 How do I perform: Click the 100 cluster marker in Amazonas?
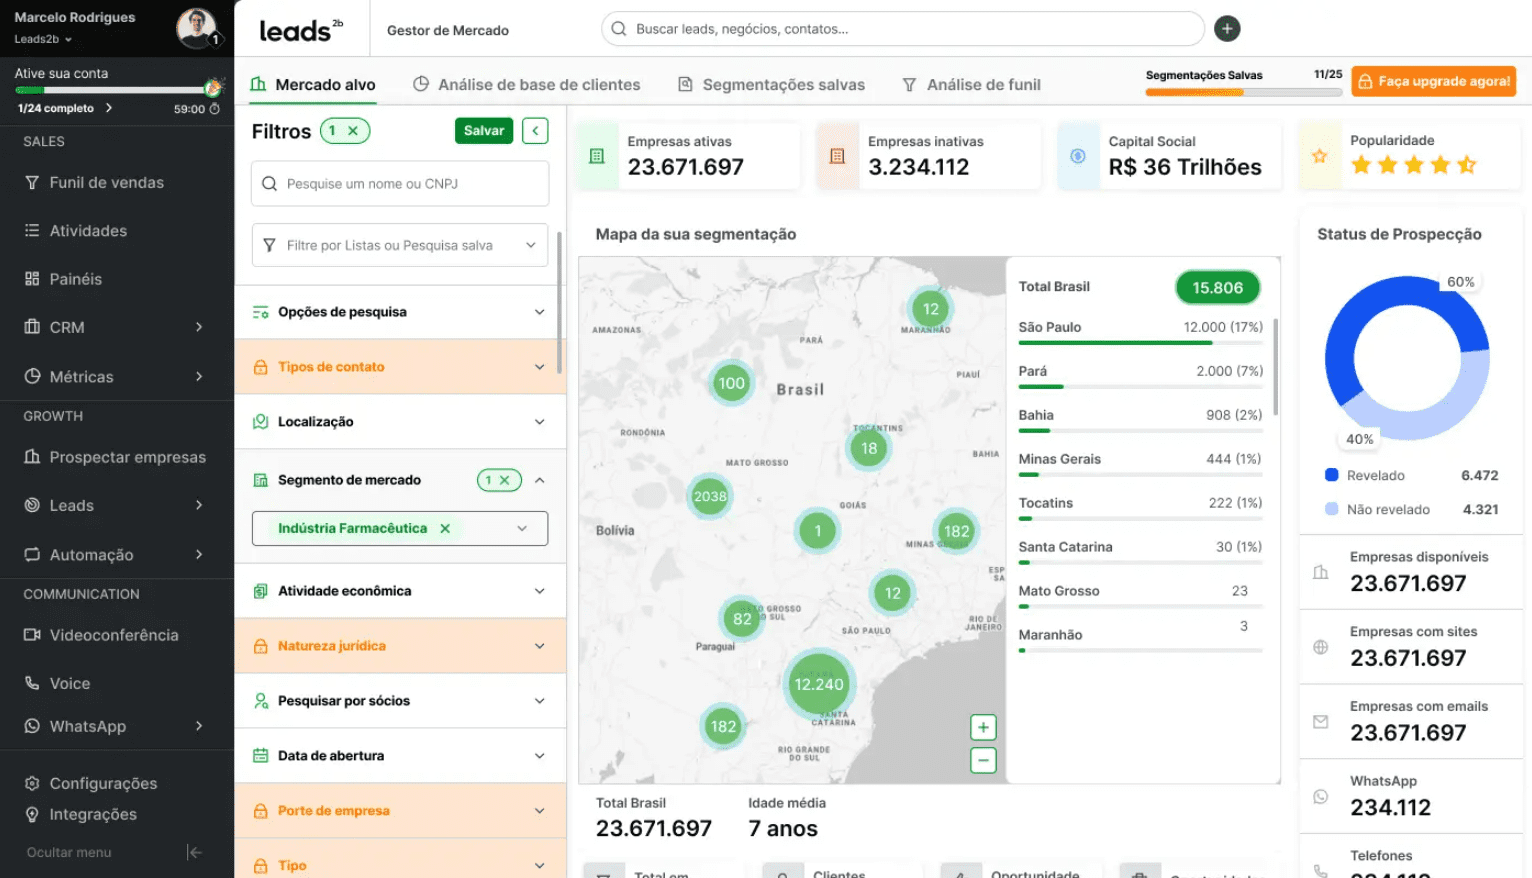[x=731, y=383]
